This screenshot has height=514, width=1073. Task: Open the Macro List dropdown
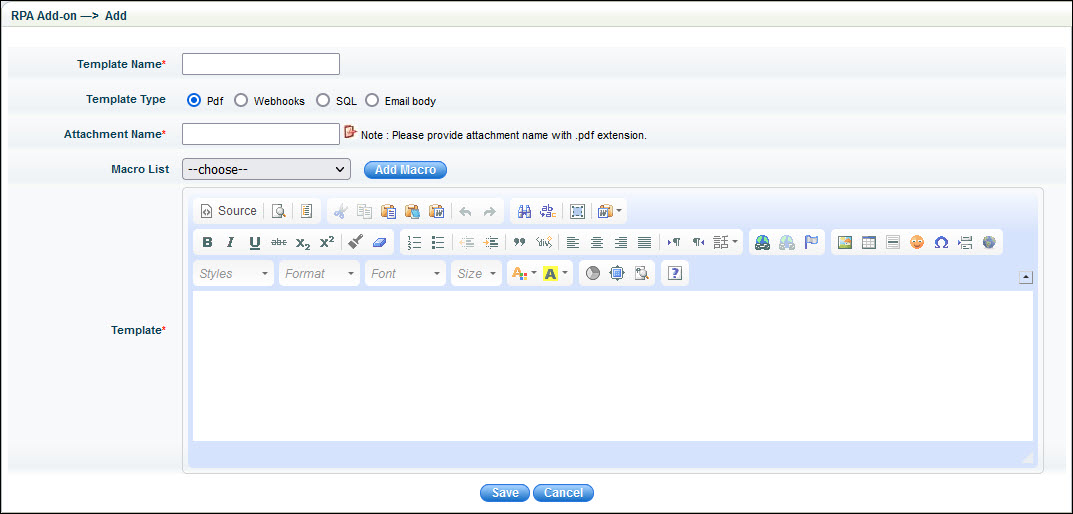click(x=266, y=169)
